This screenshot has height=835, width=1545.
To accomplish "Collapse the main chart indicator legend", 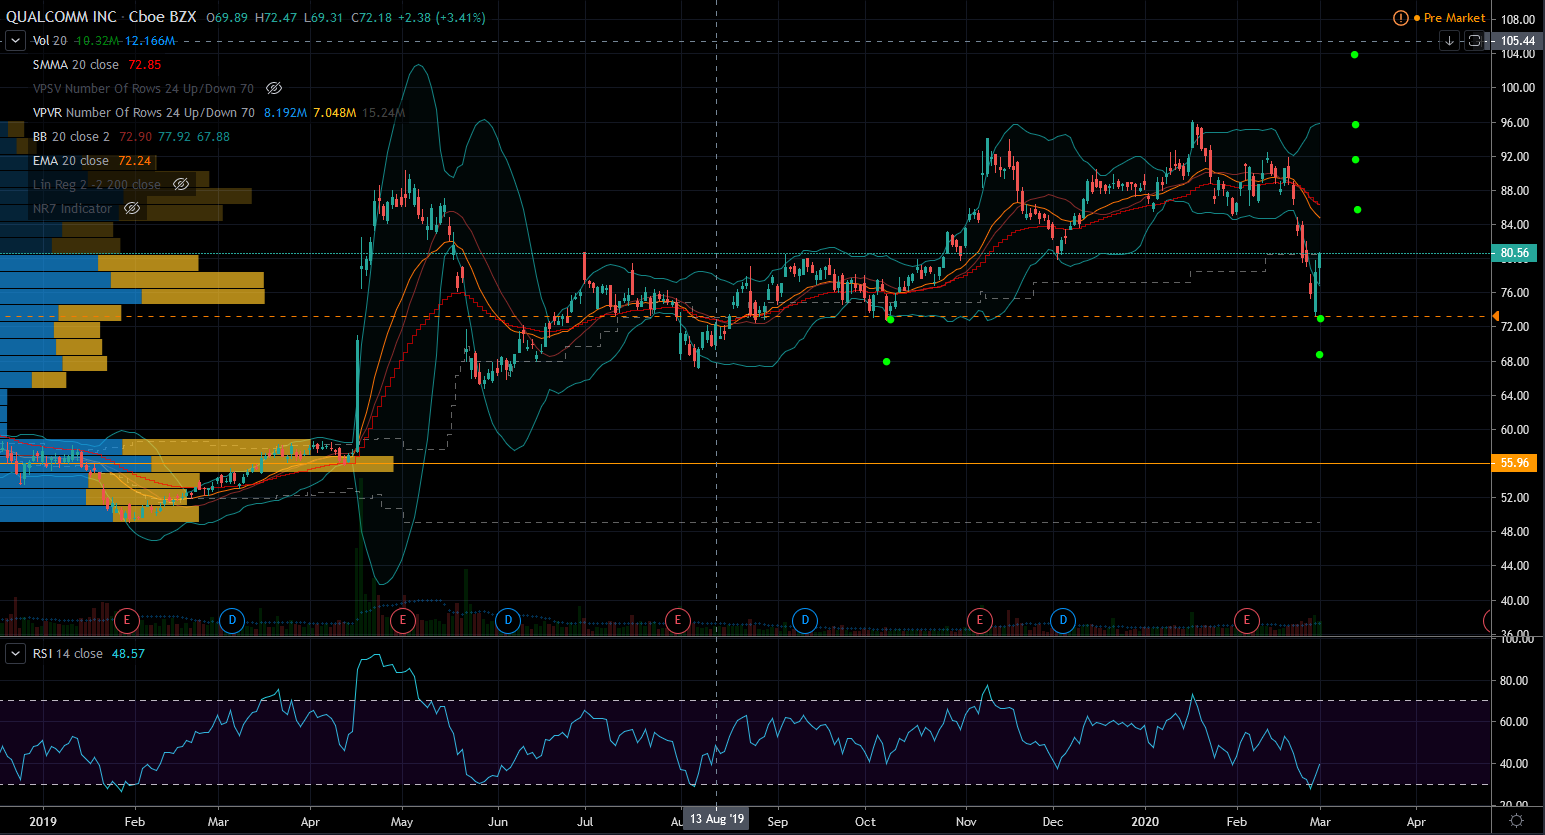I will click(x=15, y=41).
